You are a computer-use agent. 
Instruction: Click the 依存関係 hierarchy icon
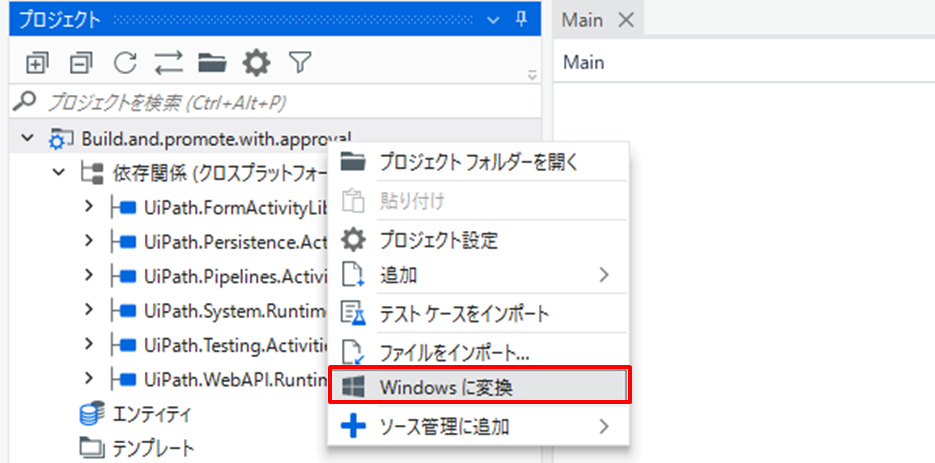click(91, 173)
